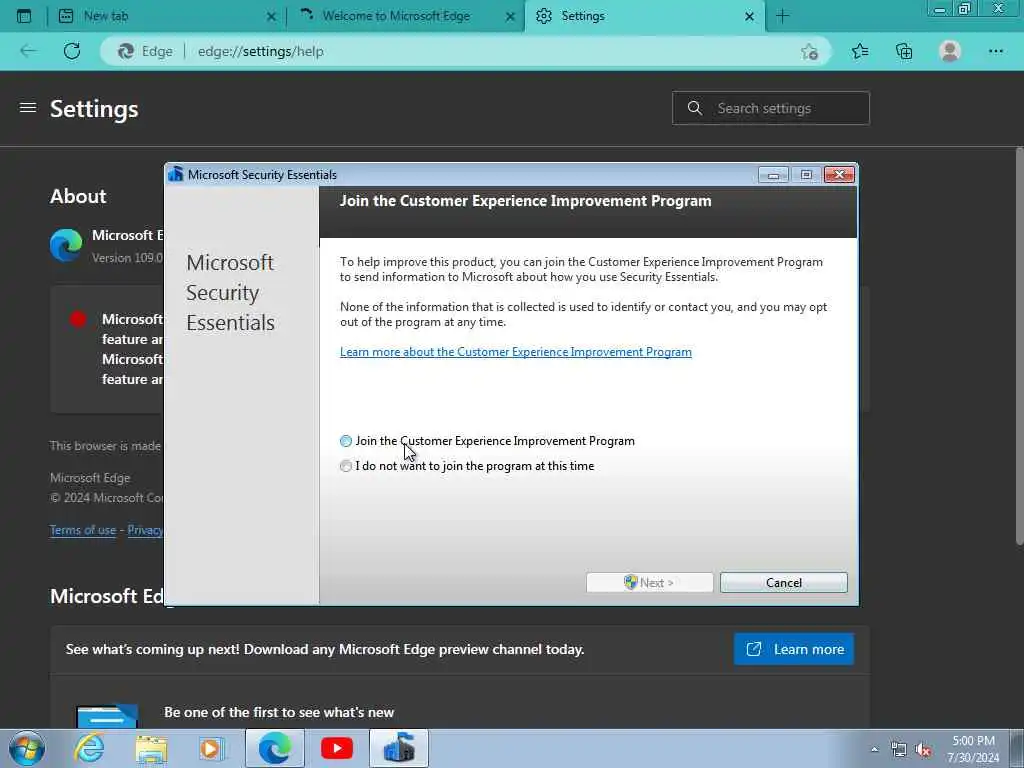
Task: Click the magnifier icon in Search settings
Action: (695, 108)
